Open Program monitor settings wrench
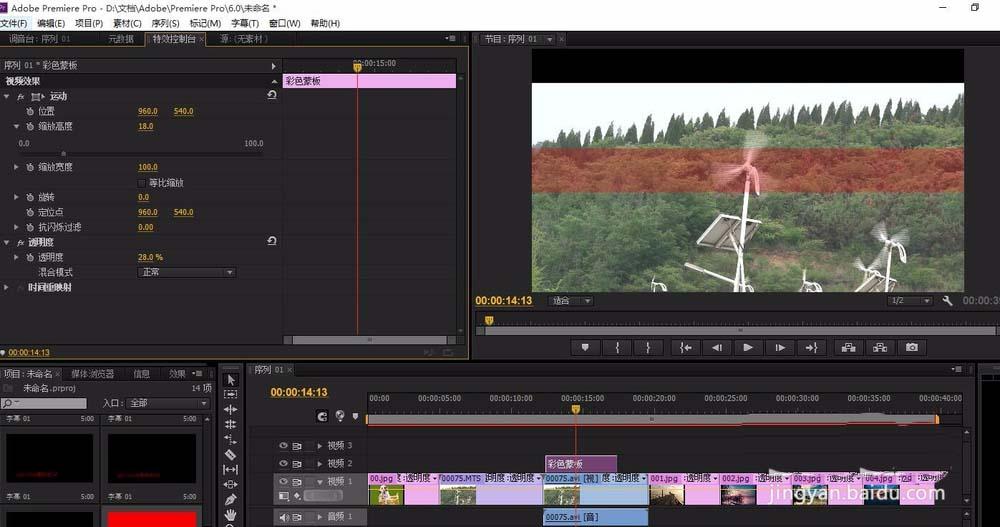This screenshot has height=527, width=1000. click(947, 300)
